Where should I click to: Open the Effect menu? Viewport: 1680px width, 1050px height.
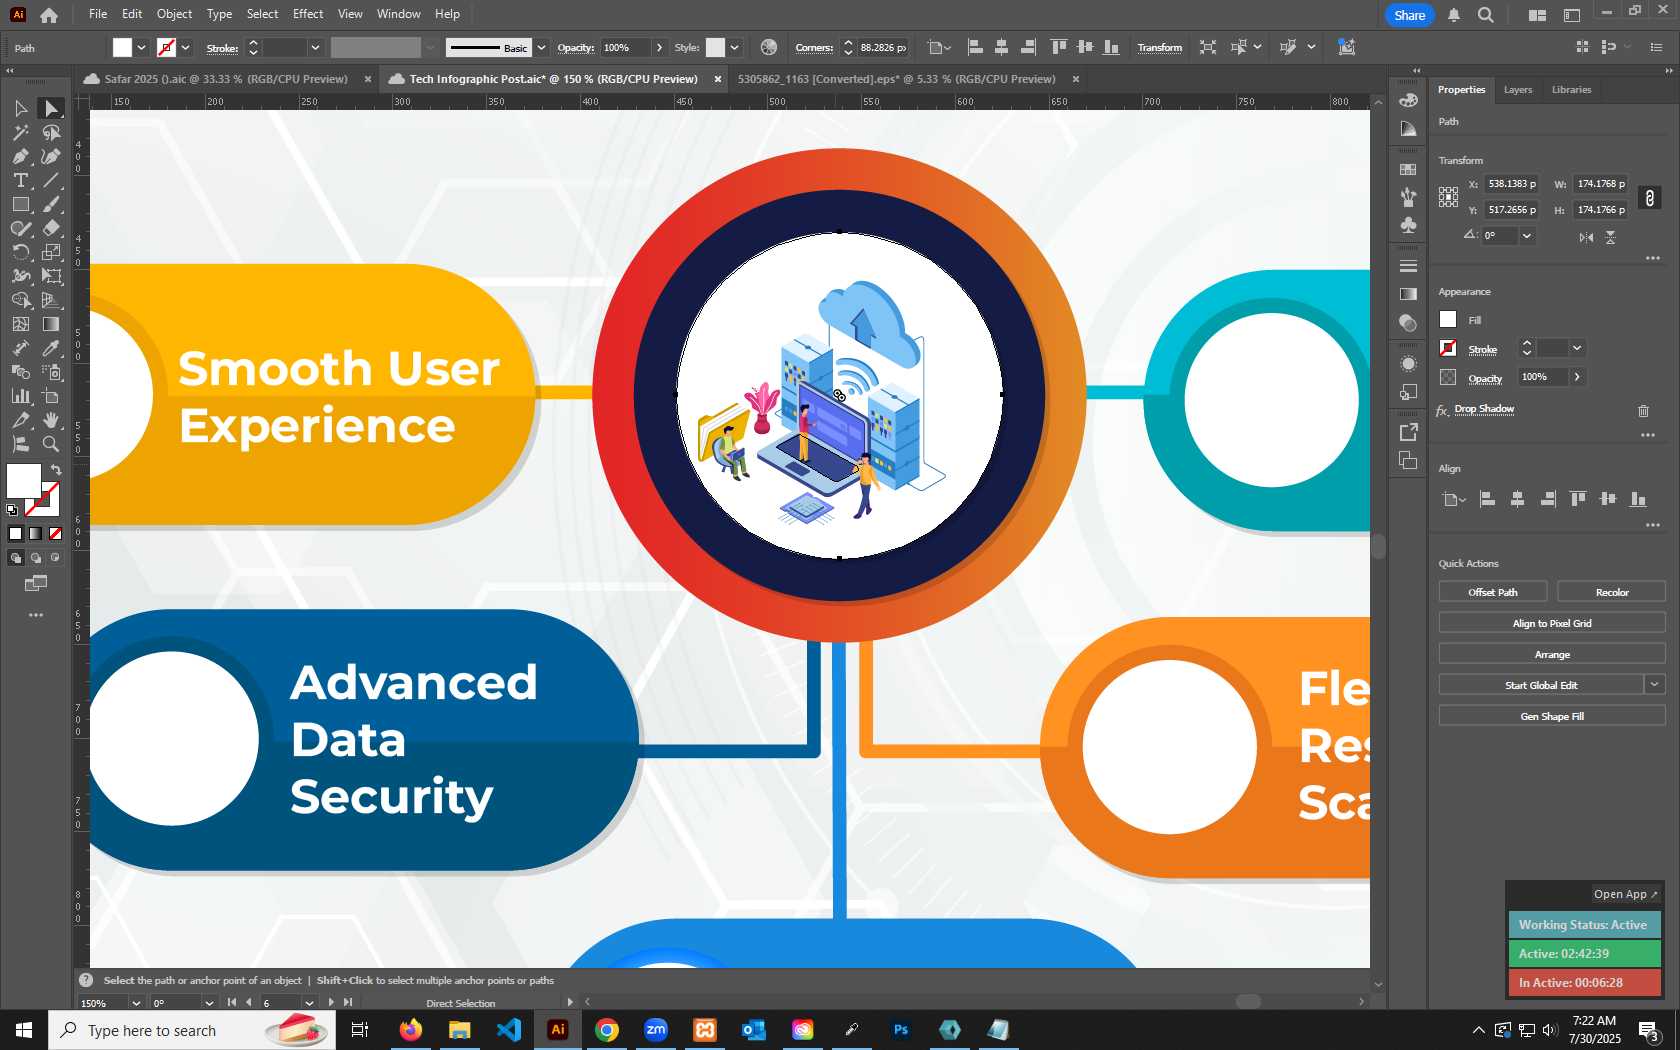point(308,14)
